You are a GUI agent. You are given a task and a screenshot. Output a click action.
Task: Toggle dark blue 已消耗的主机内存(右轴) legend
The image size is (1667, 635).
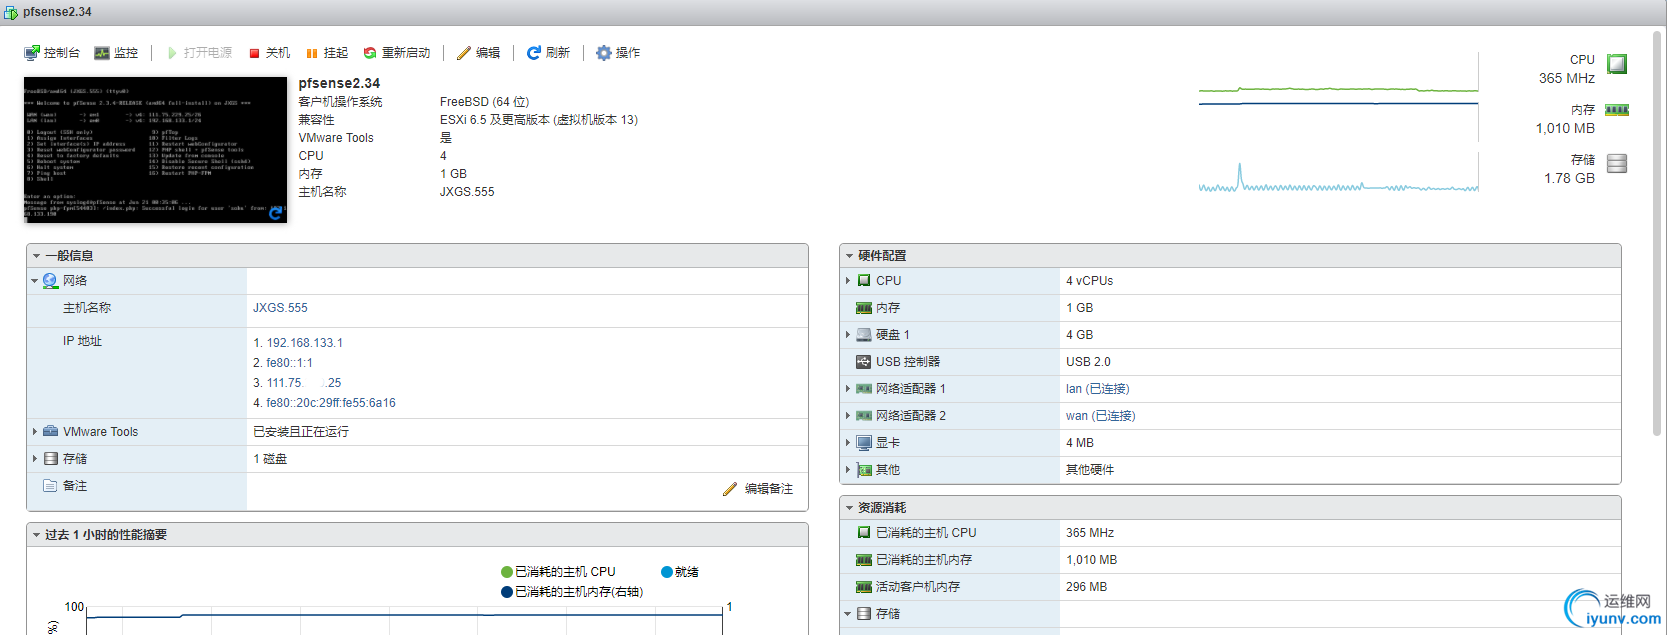(x=572, y=592)
